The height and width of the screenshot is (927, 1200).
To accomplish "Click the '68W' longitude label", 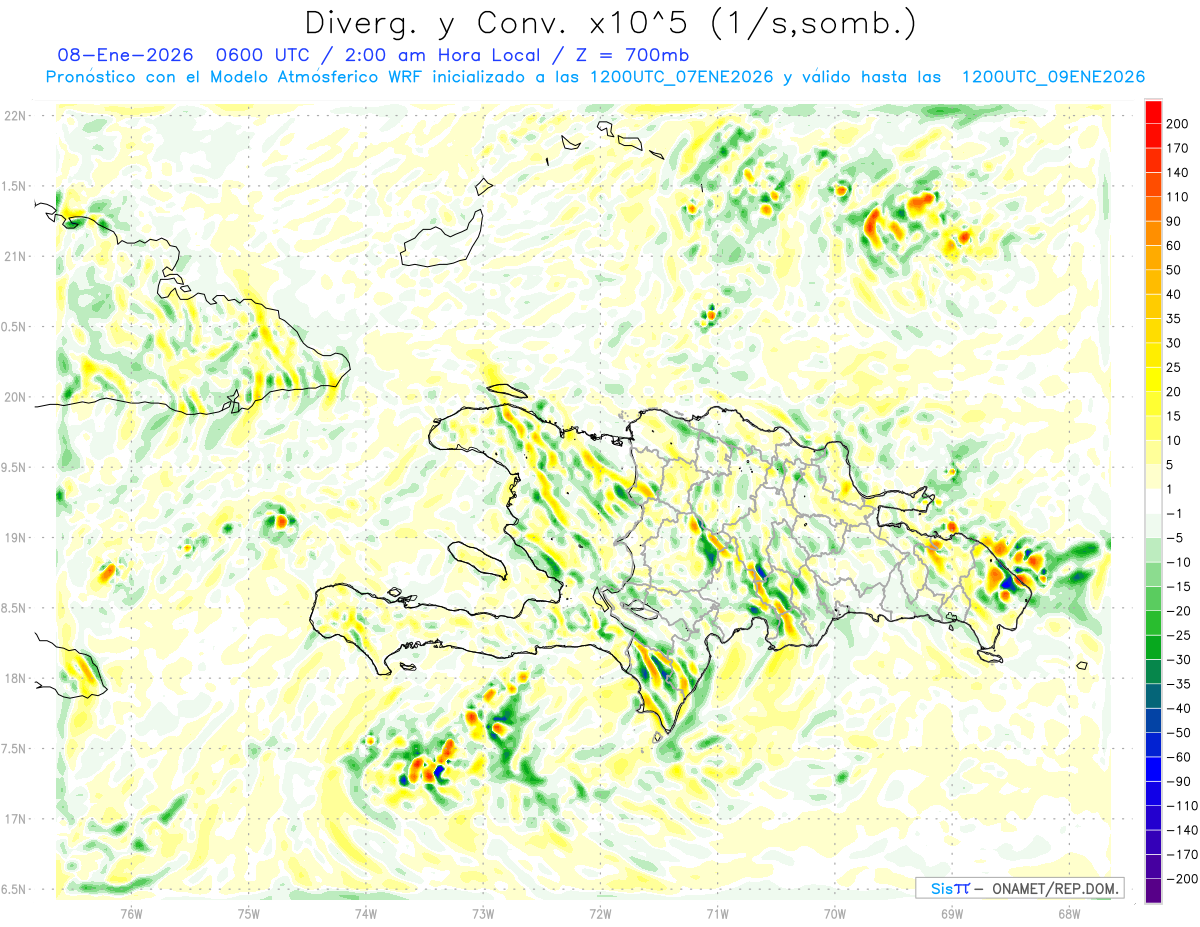I will point(1069,912).
